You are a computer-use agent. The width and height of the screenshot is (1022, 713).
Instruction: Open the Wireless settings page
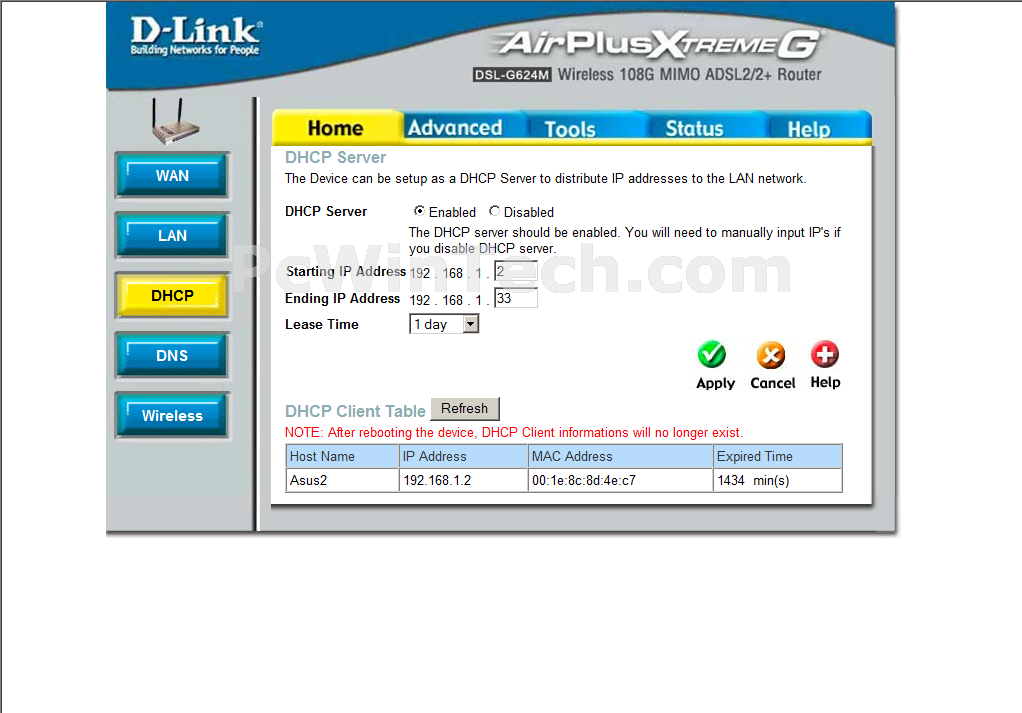[172, 415]
